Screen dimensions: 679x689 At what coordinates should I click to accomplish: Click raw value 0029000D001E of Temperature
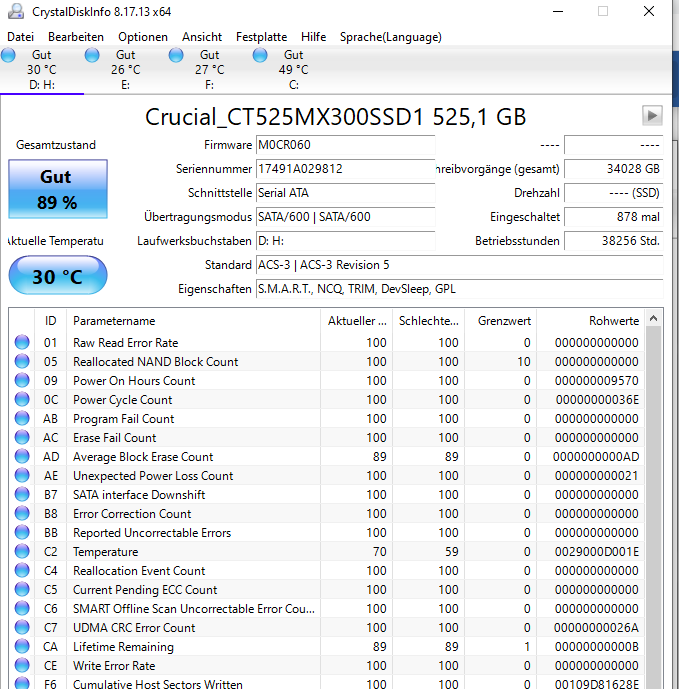[596, 551]
